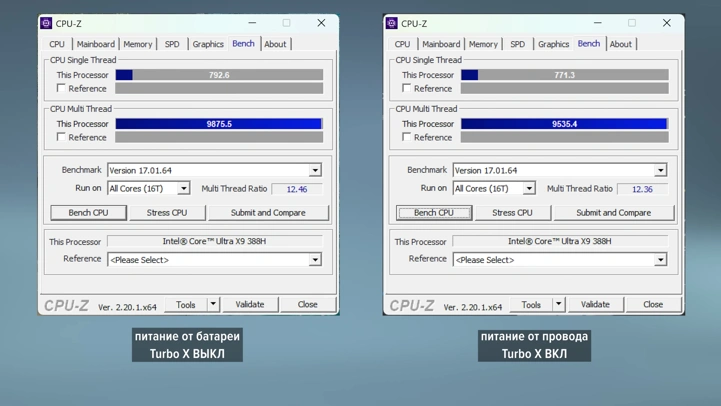This screenshot has width=721, height=406.
Task: Open the Tools arrow menu in right window
Action: (x=558, y=304)
